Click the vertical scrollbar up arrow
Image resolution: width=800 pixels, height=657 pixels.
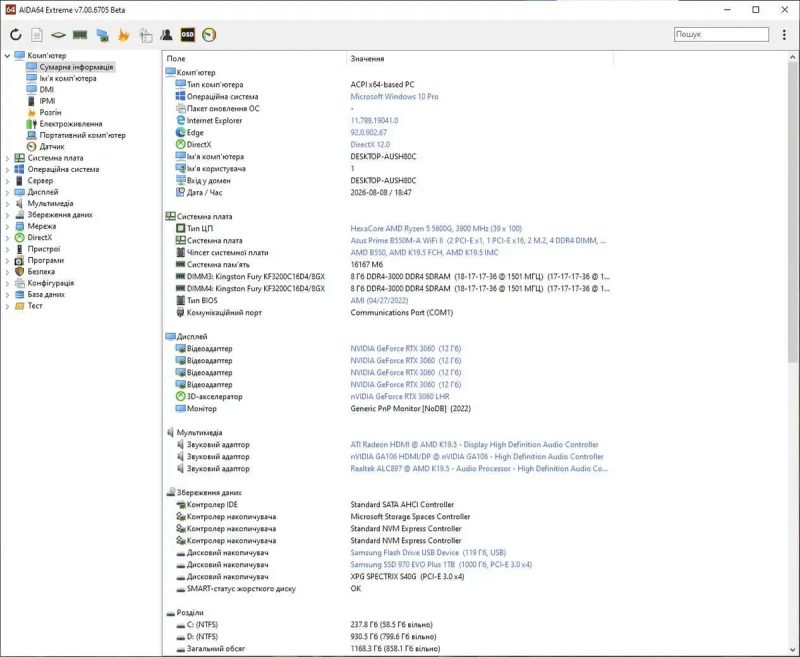(793, 58)
